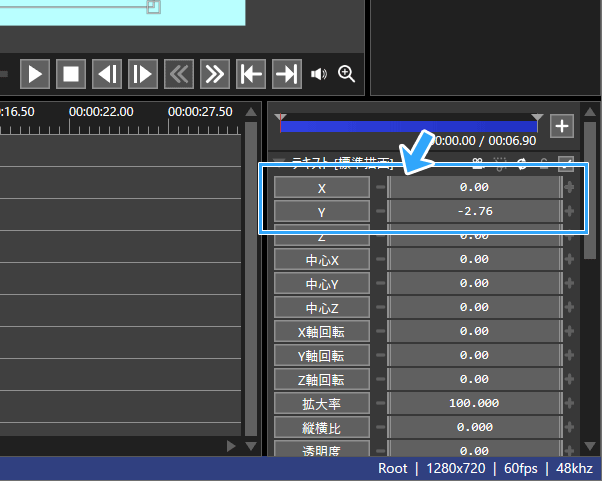The height and width of the screenshot is (481, 602).
Task: Open the X軸回転 animation type button
Action: point(322,331)
